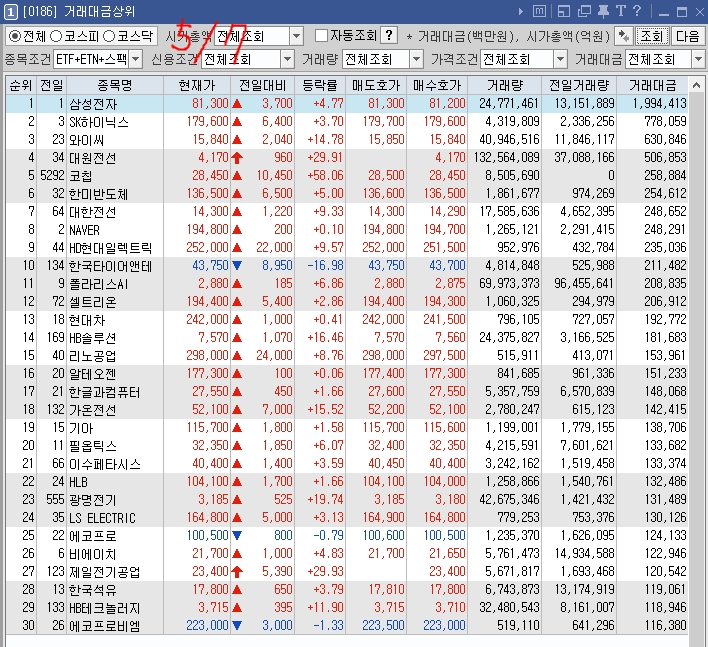This screenshot has height=647, width=708.
Task: Open the 종목조건 ETF+ETN+스팩 dropdown
Action: (x=135, y=59)
